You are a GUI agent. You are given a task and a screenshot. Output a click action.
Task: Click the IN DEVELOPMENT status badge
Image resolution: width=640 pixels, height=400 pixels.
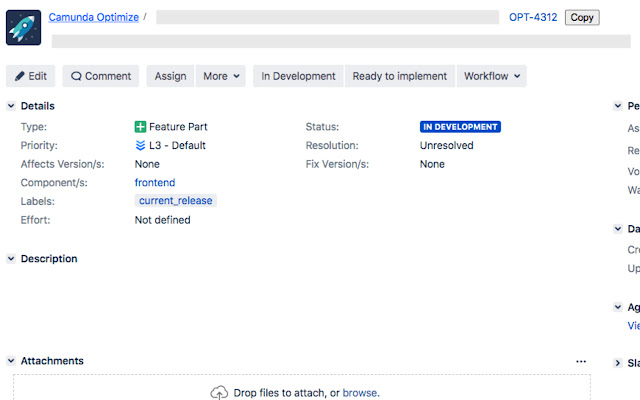pos(460,127)
